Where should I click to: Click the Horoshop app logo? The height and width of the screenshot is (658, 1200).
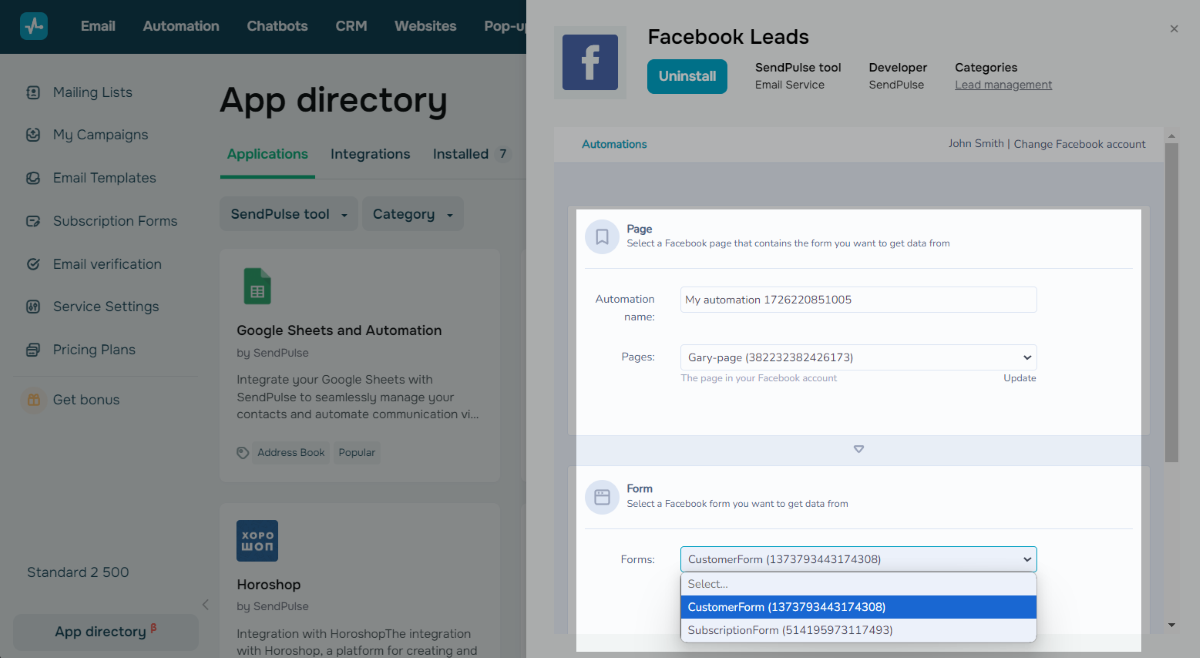click(257, 541)
